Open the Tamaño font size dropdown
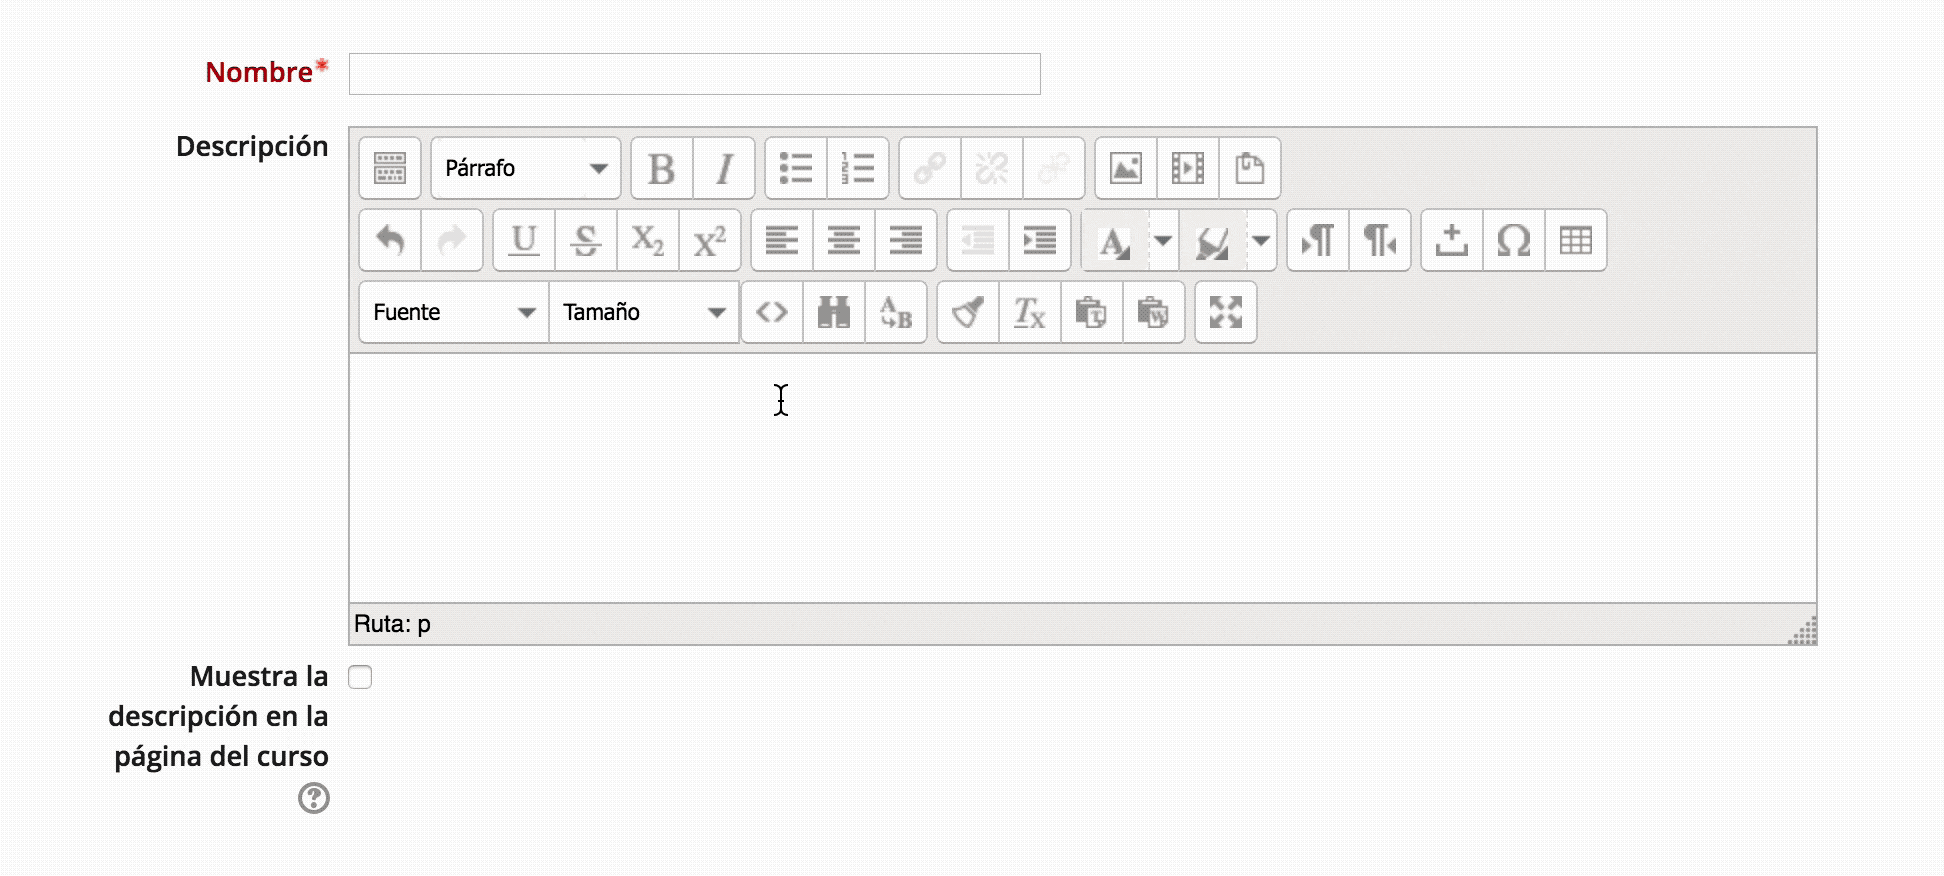This screenshot has height=876, width=1944. pyautogui.click(x=644, y=313)
